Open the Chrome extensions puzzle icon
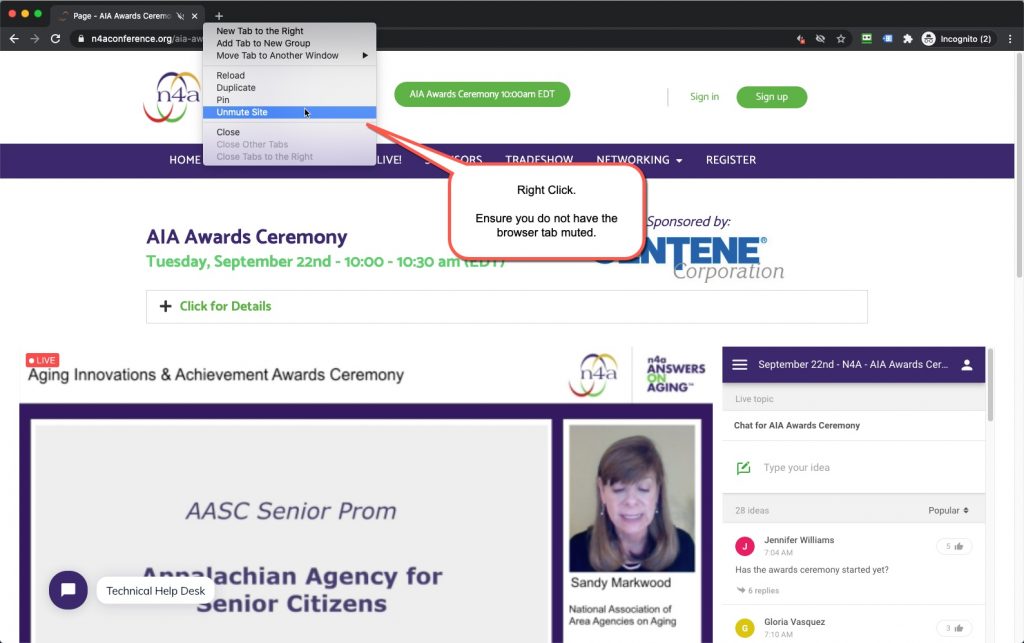Viewport: 1024px width, 643px height. coord(908,39)
